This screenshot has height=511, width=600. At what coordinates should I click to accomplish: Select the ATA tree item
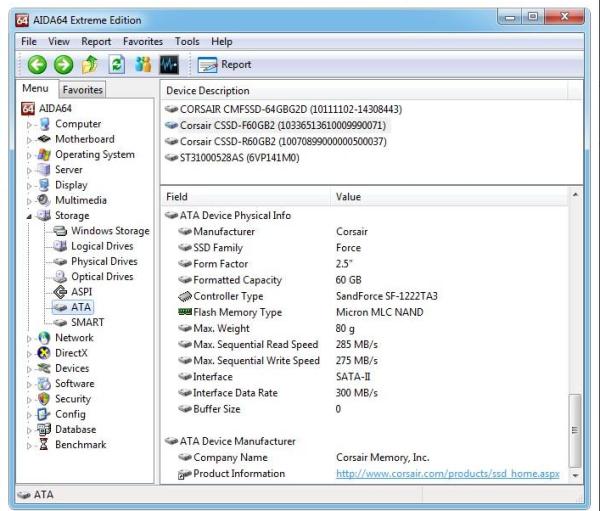tap(73, 307)
